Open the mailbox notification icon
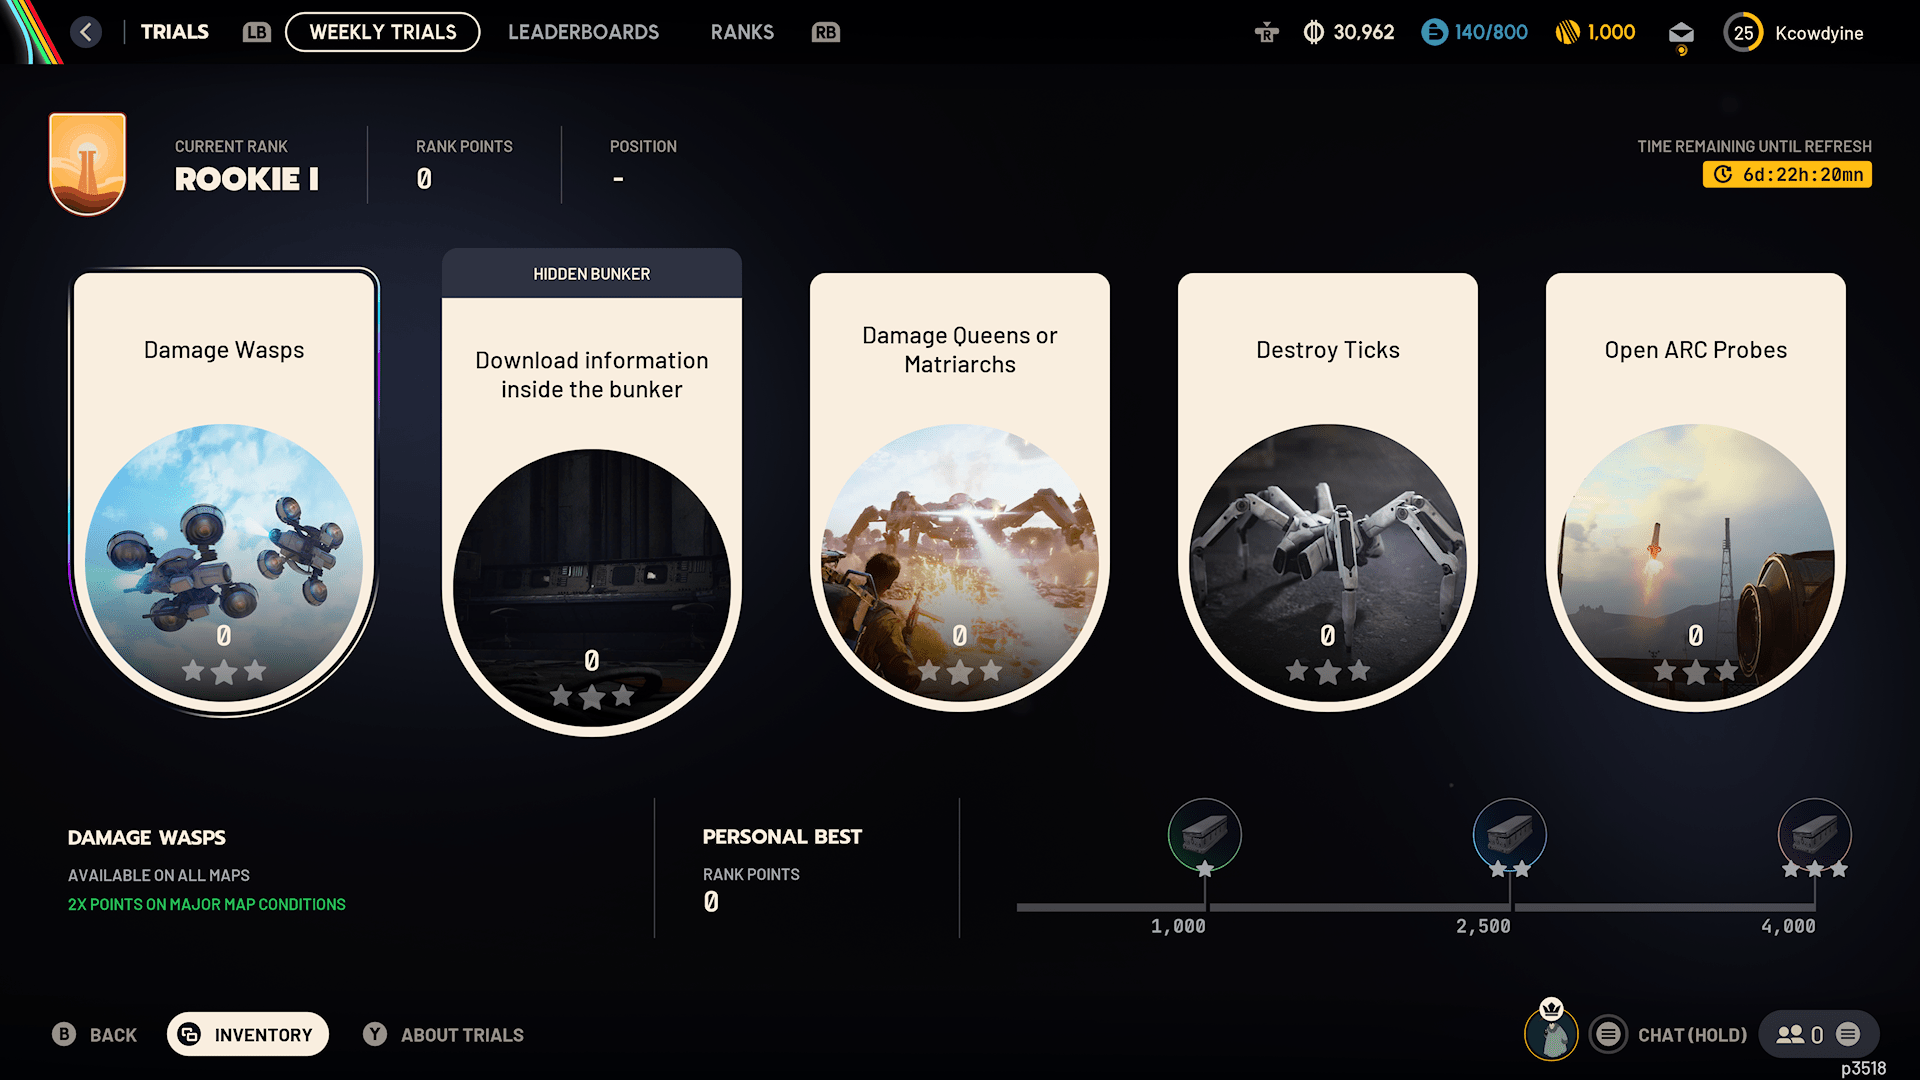The width and height of the screenshot is (1920, 1080). click(x=1681, y=34)
